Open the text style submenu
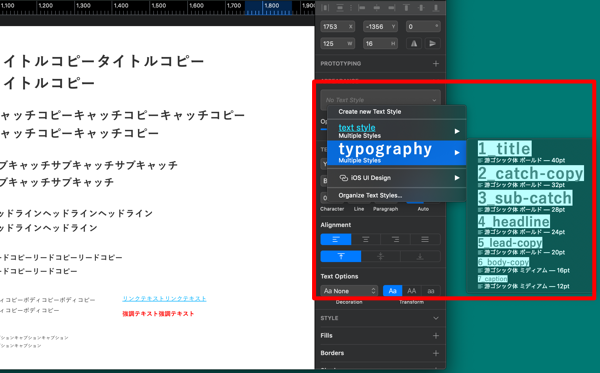This screenshot has height=373, width=600. coord(396,131)
